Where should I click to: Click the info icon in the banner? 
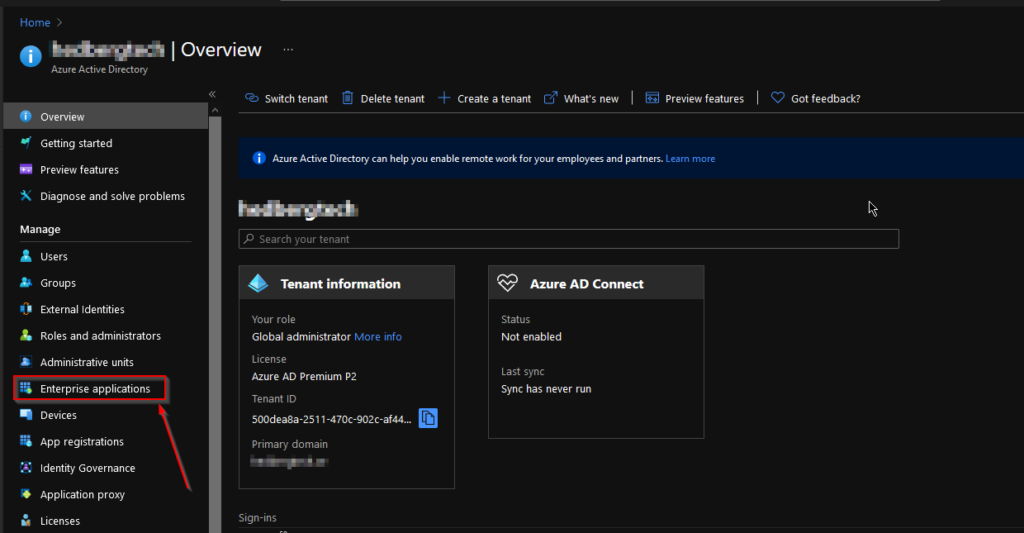(x=259, y=158)
